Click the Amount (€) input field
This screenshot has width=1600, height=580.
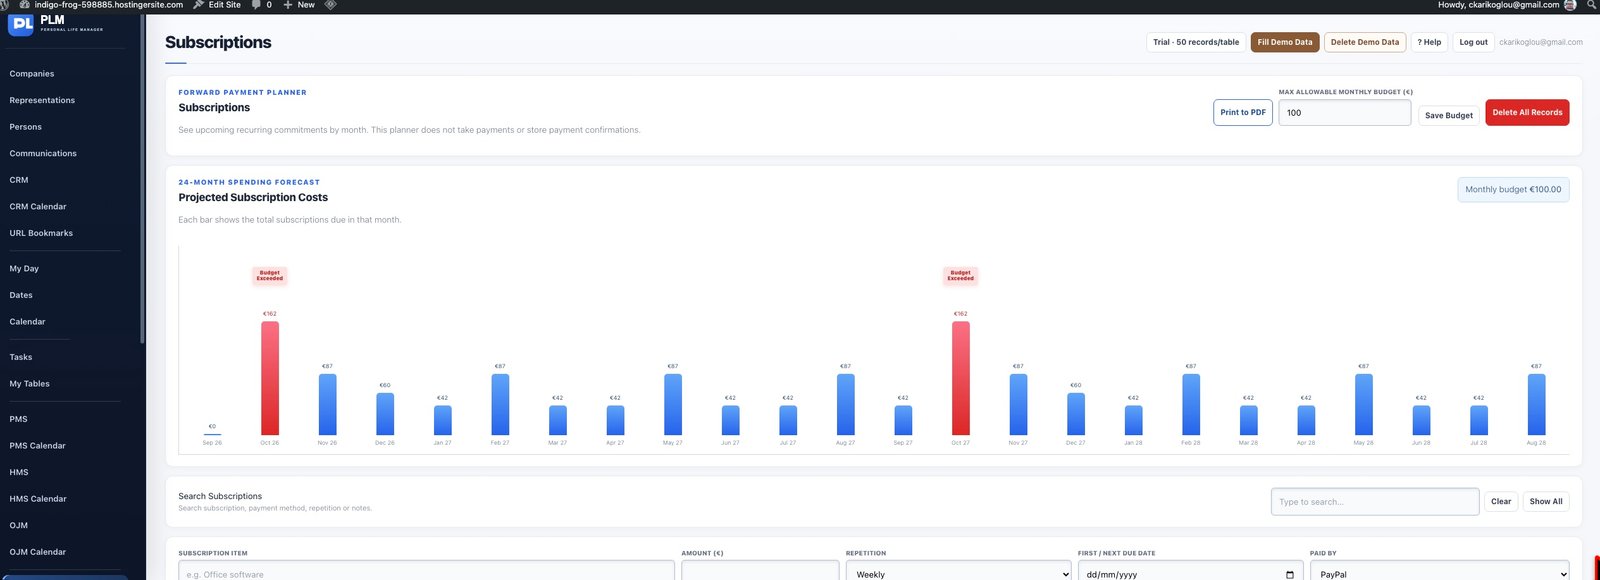click(760, 571)
